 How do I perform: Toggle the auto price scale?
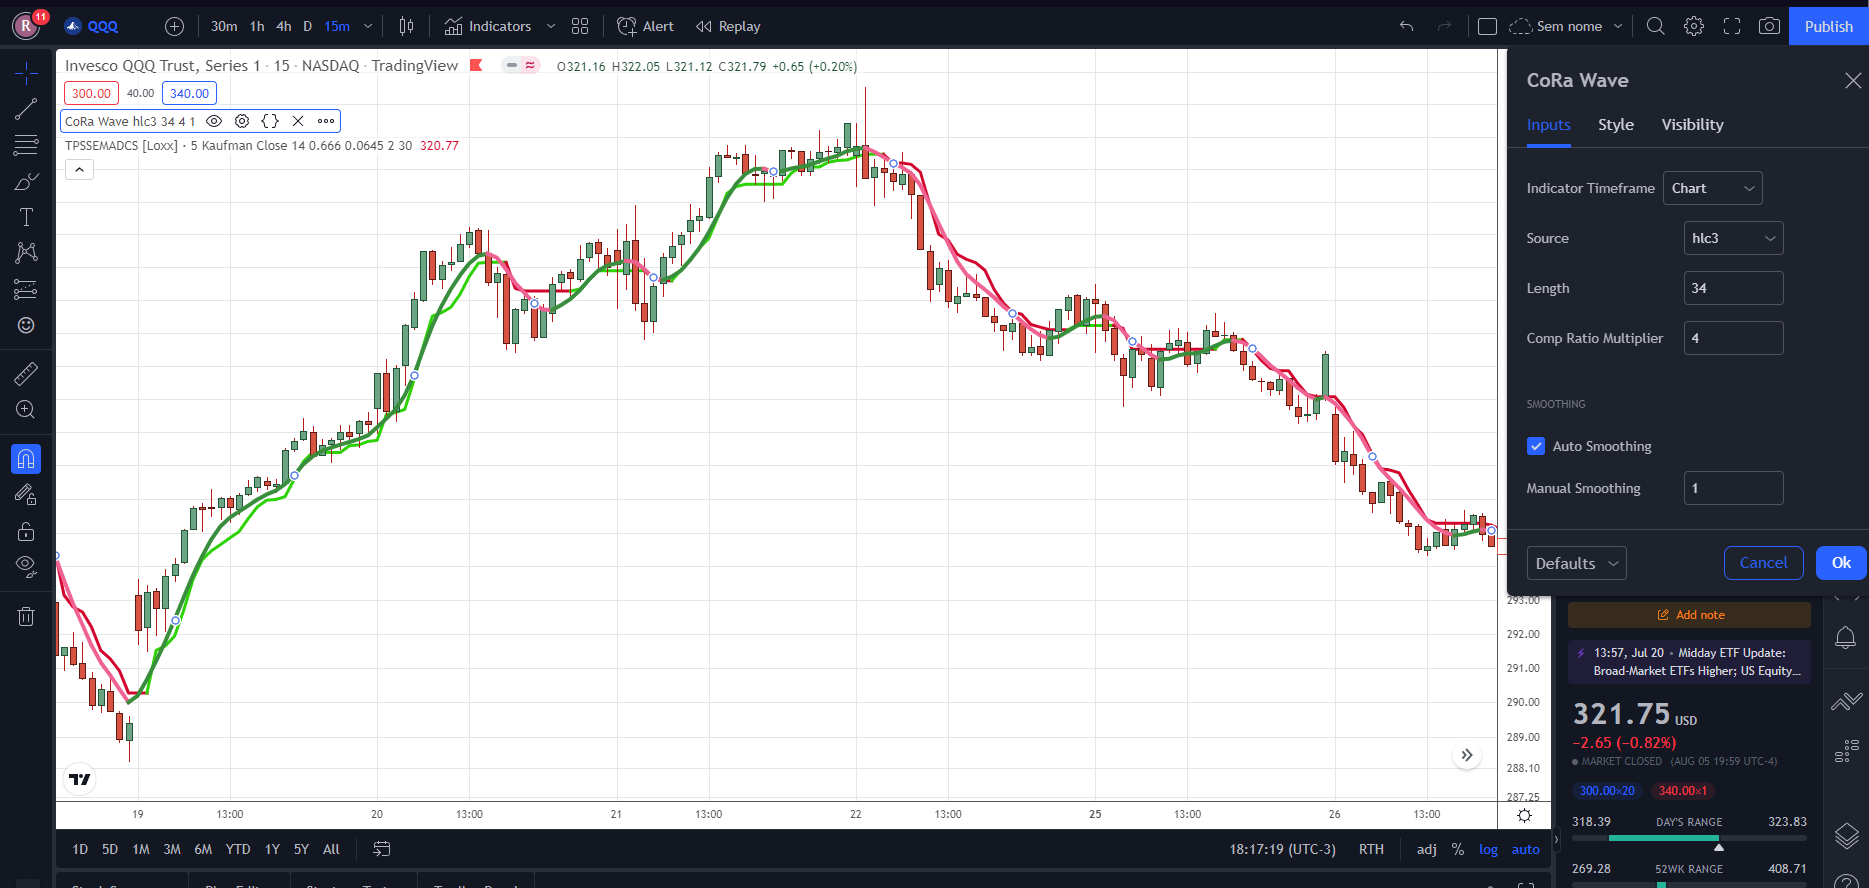point(1526,849)
